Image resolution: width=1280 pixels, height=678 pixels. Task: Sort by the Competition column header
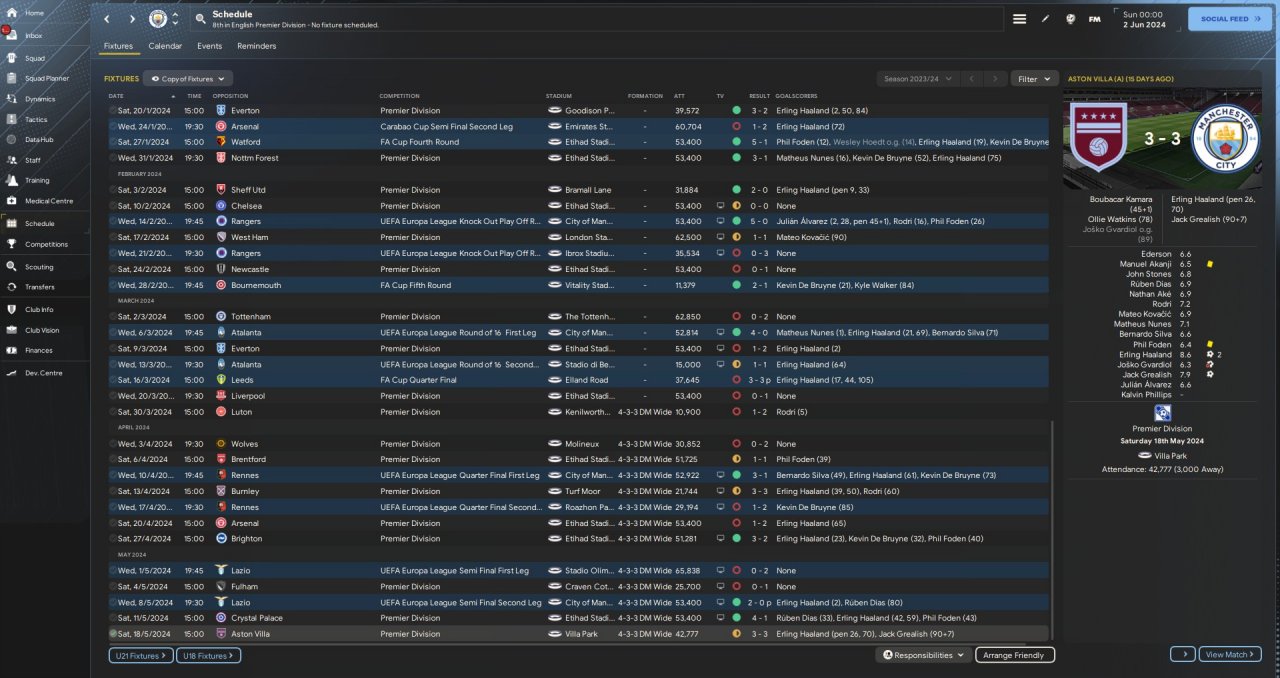tap(399, 96)
